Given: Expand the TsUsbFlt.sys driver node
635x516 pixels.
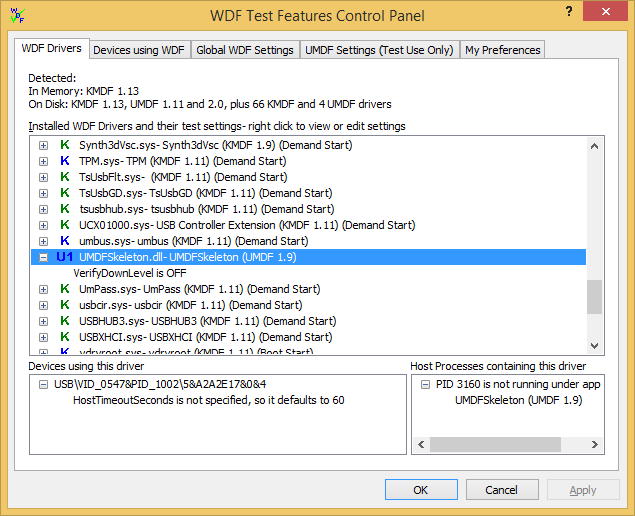Looking at the screenshot, I should tap(43, 177).
